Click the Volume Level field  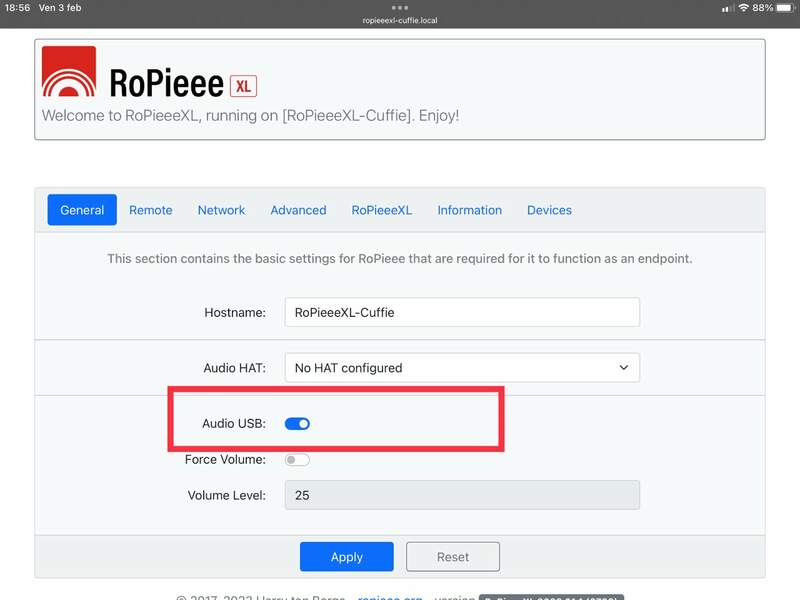click(462, 495)
